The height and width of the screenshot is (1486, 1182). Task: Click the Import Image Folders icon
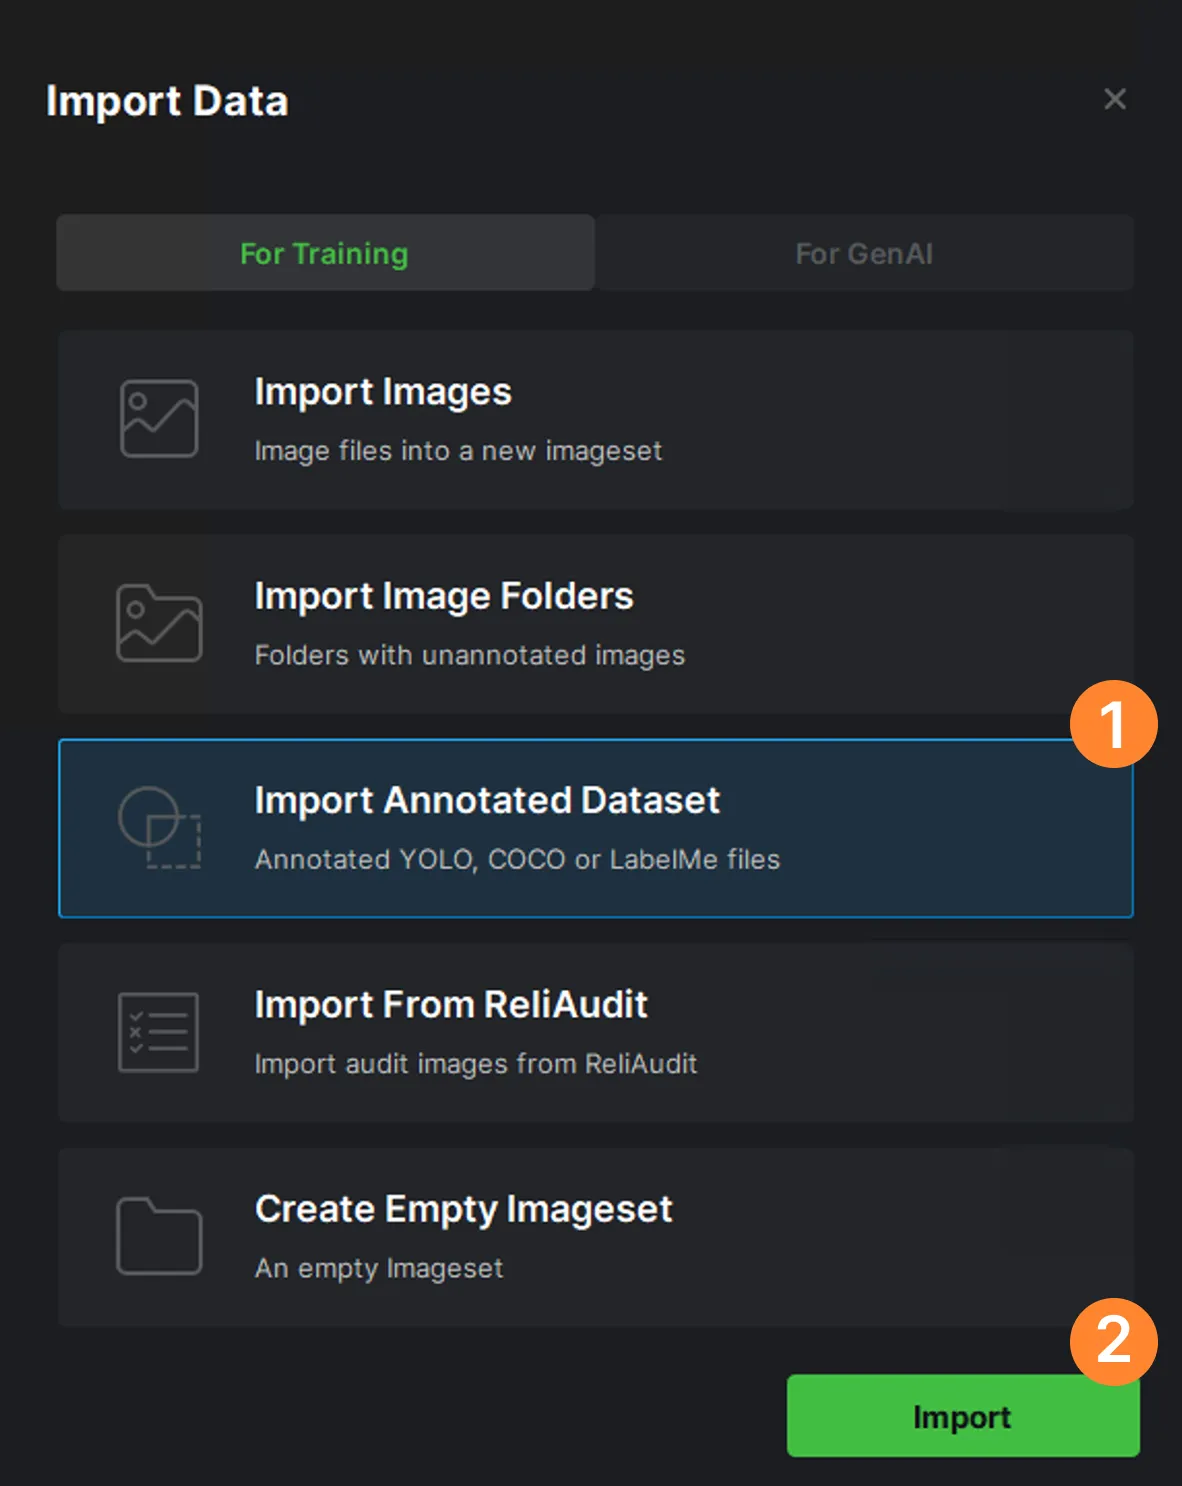click(159, 623)
